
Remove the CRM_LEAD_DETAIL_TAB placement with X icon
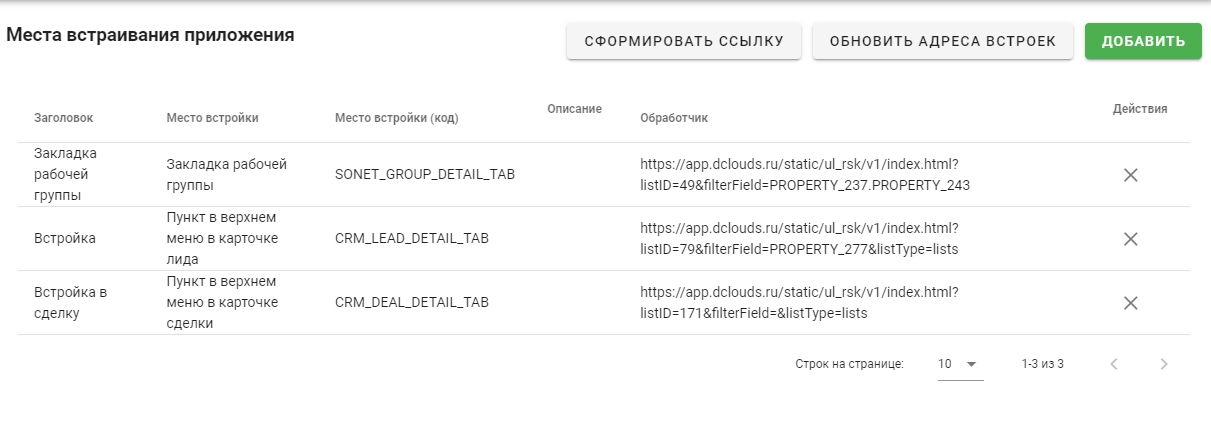pos(1131,239)
